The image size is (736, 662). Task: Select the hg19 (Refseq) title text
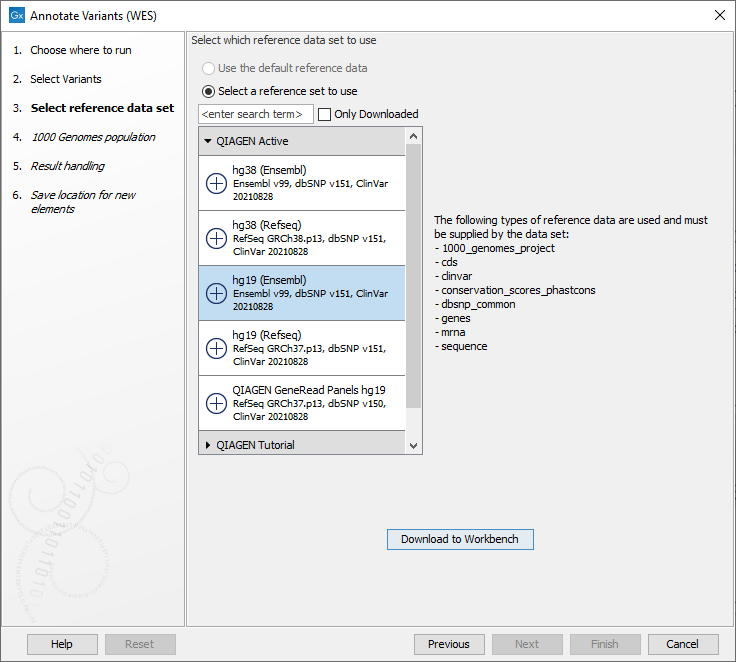(267, 335)
